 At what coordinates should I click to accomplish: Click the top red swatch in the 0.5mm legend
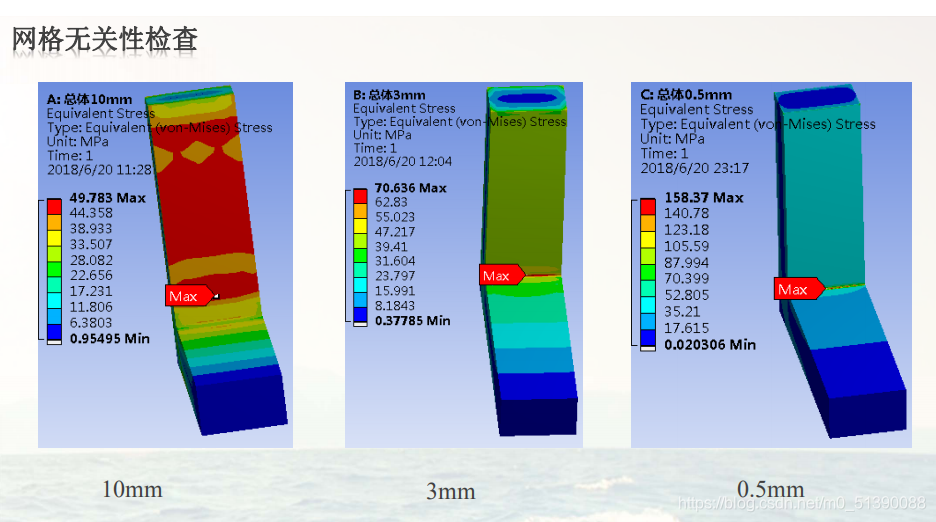click(x=647, y=205)
